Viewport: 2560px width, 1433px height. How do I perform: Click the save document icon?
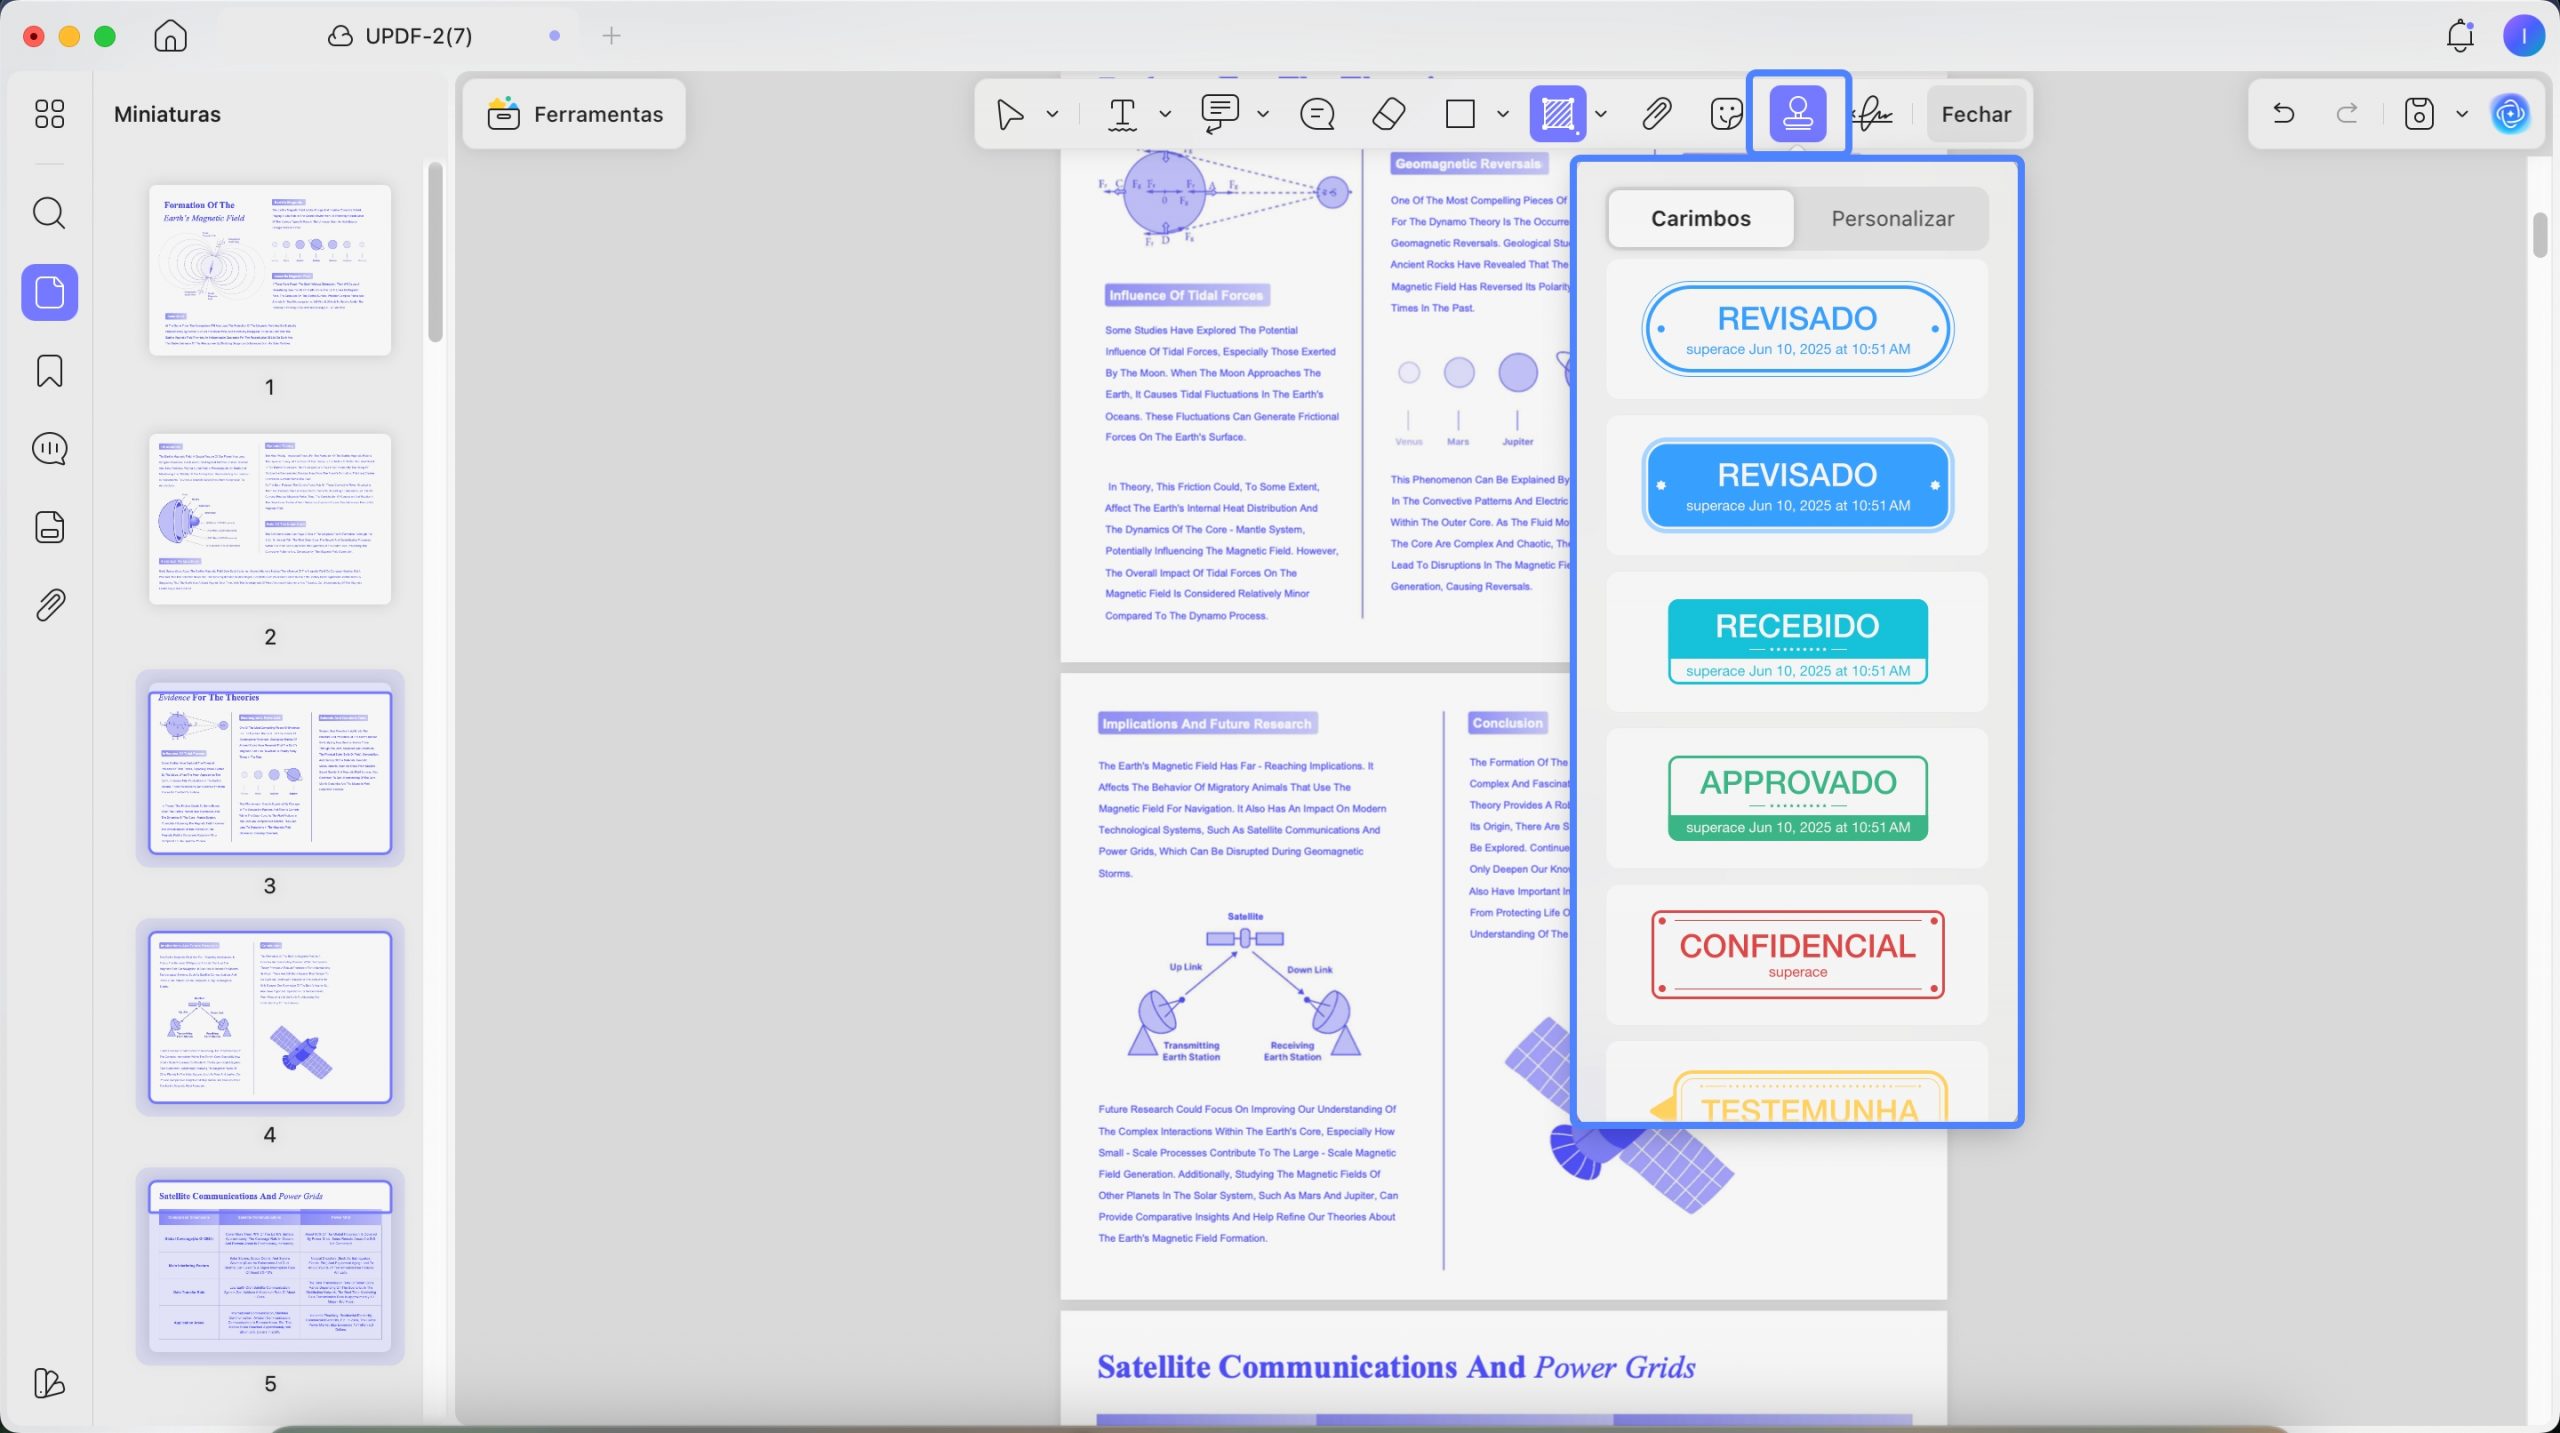tap(2418, 114)
